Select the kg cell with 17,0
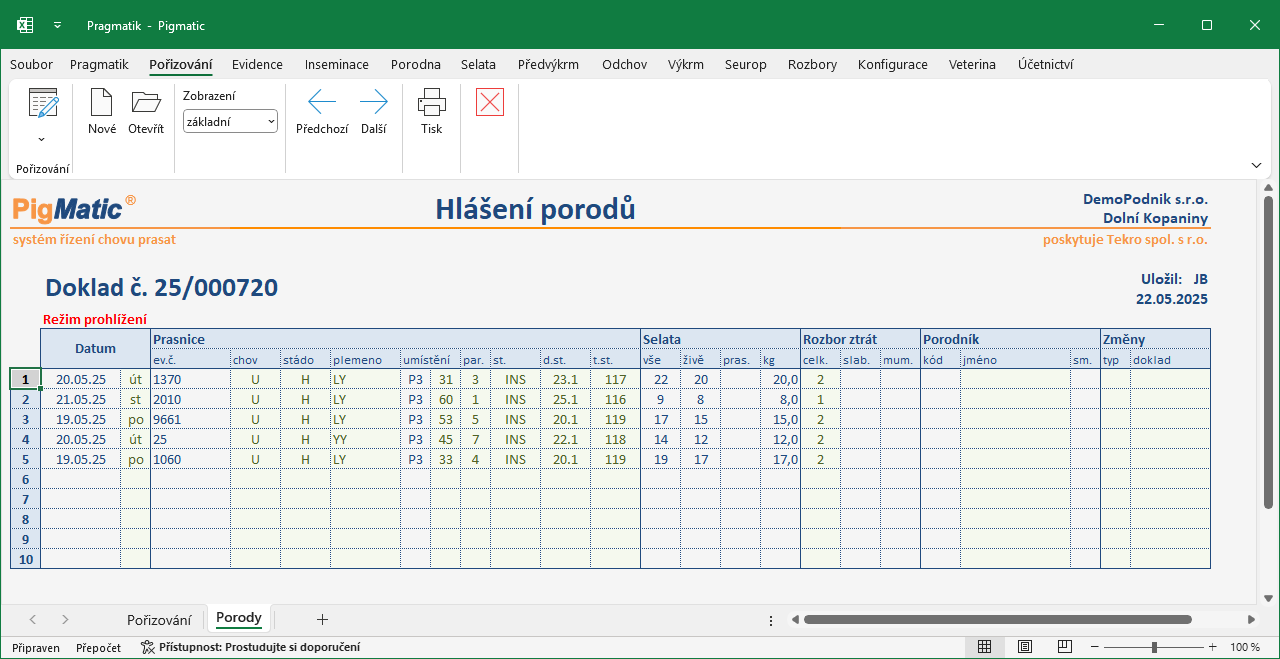This screenshot has height=659, width=1280. (780, 459)
